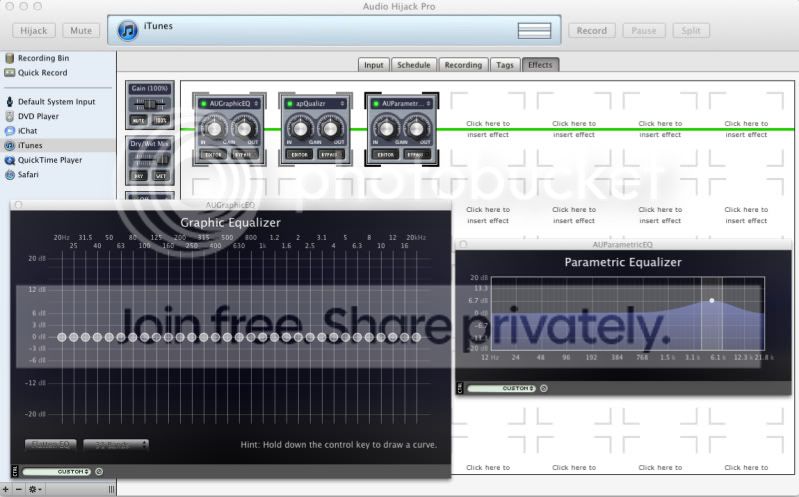Click the Pause button
The image size is (799, 497).
(644, 31)
